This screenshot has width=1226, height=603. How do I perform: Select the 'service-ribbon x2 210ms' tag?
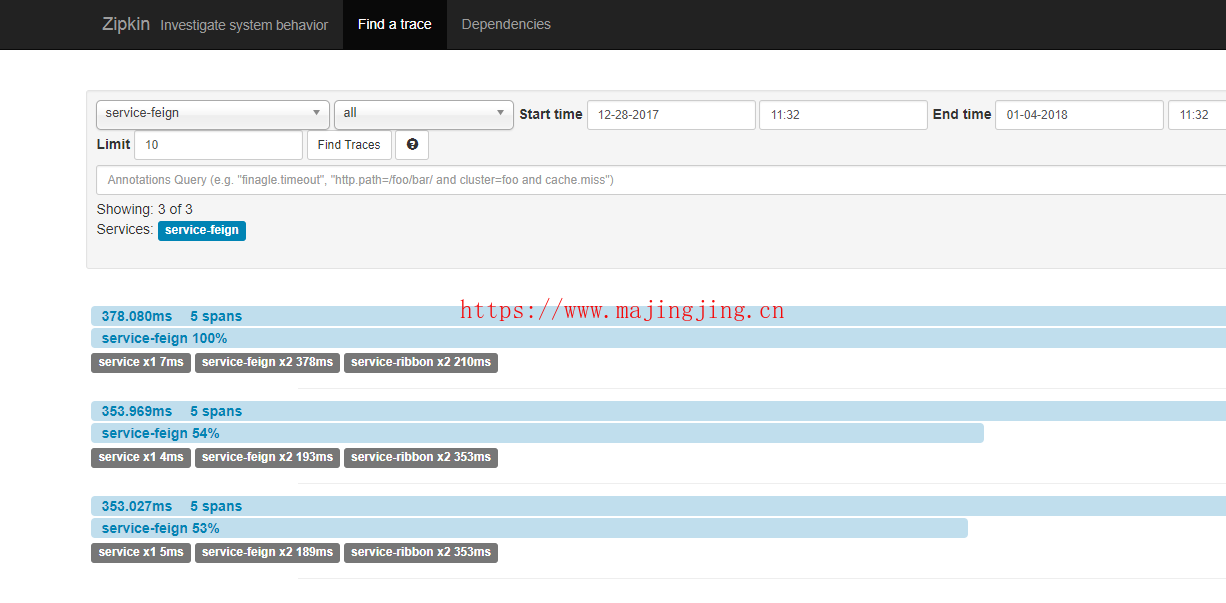[x=421, y=362]
